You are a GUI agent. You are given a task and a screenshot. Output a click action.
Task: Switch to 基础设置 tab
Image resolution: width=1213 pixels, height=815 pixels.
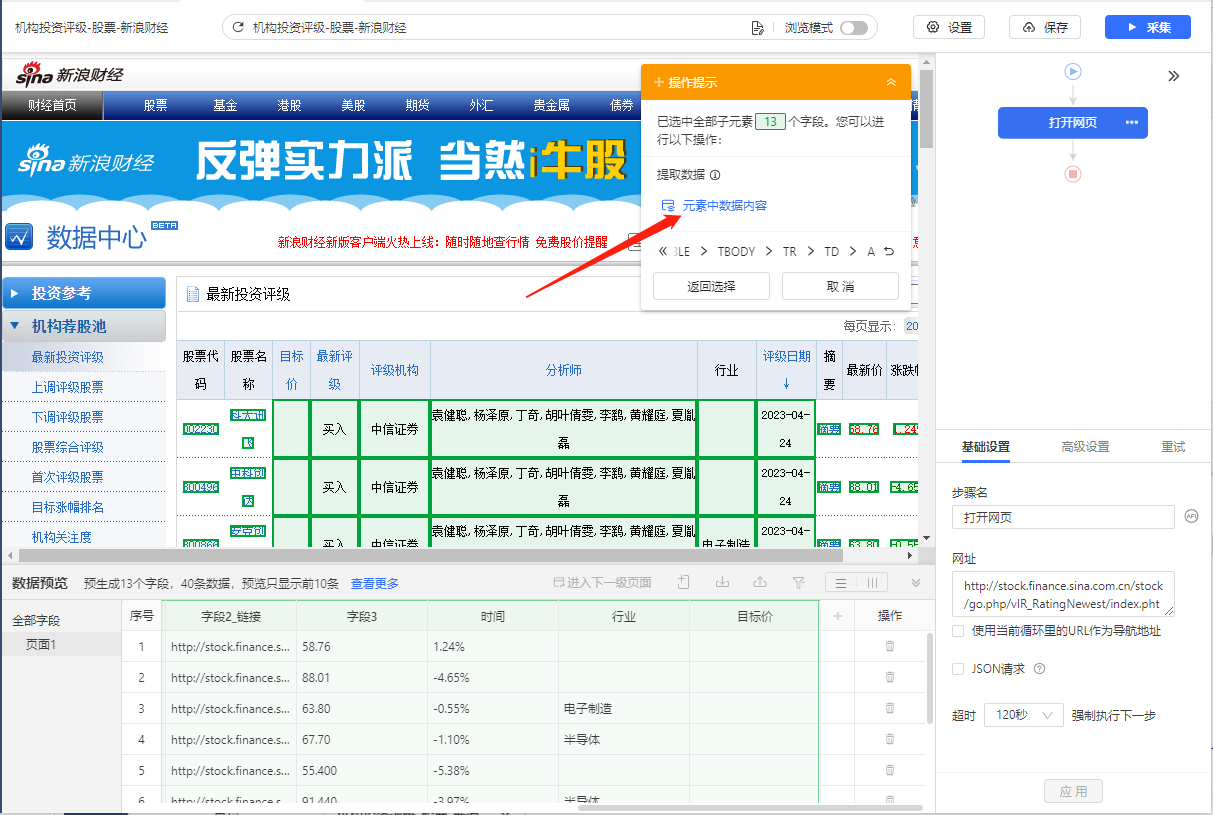point(985,447)
